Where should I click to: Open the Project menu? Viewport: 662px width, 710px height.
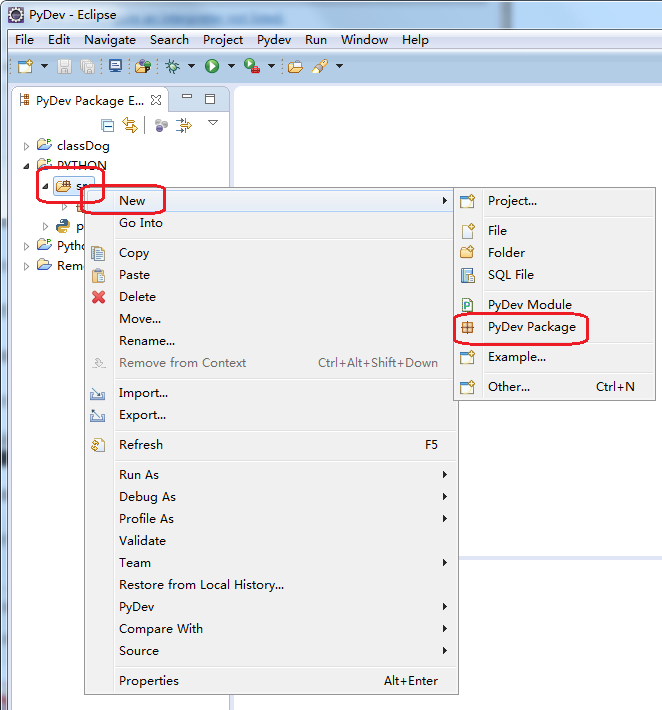coord(223,40)
